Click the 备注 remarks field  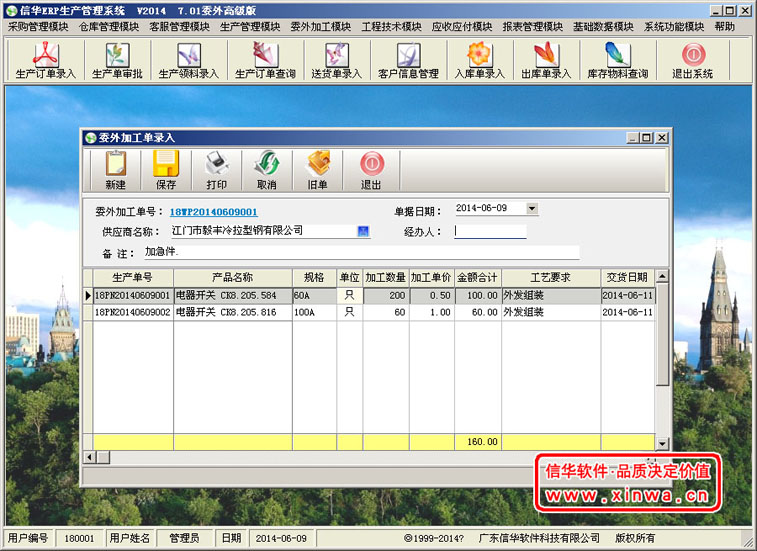pos(362,252)
